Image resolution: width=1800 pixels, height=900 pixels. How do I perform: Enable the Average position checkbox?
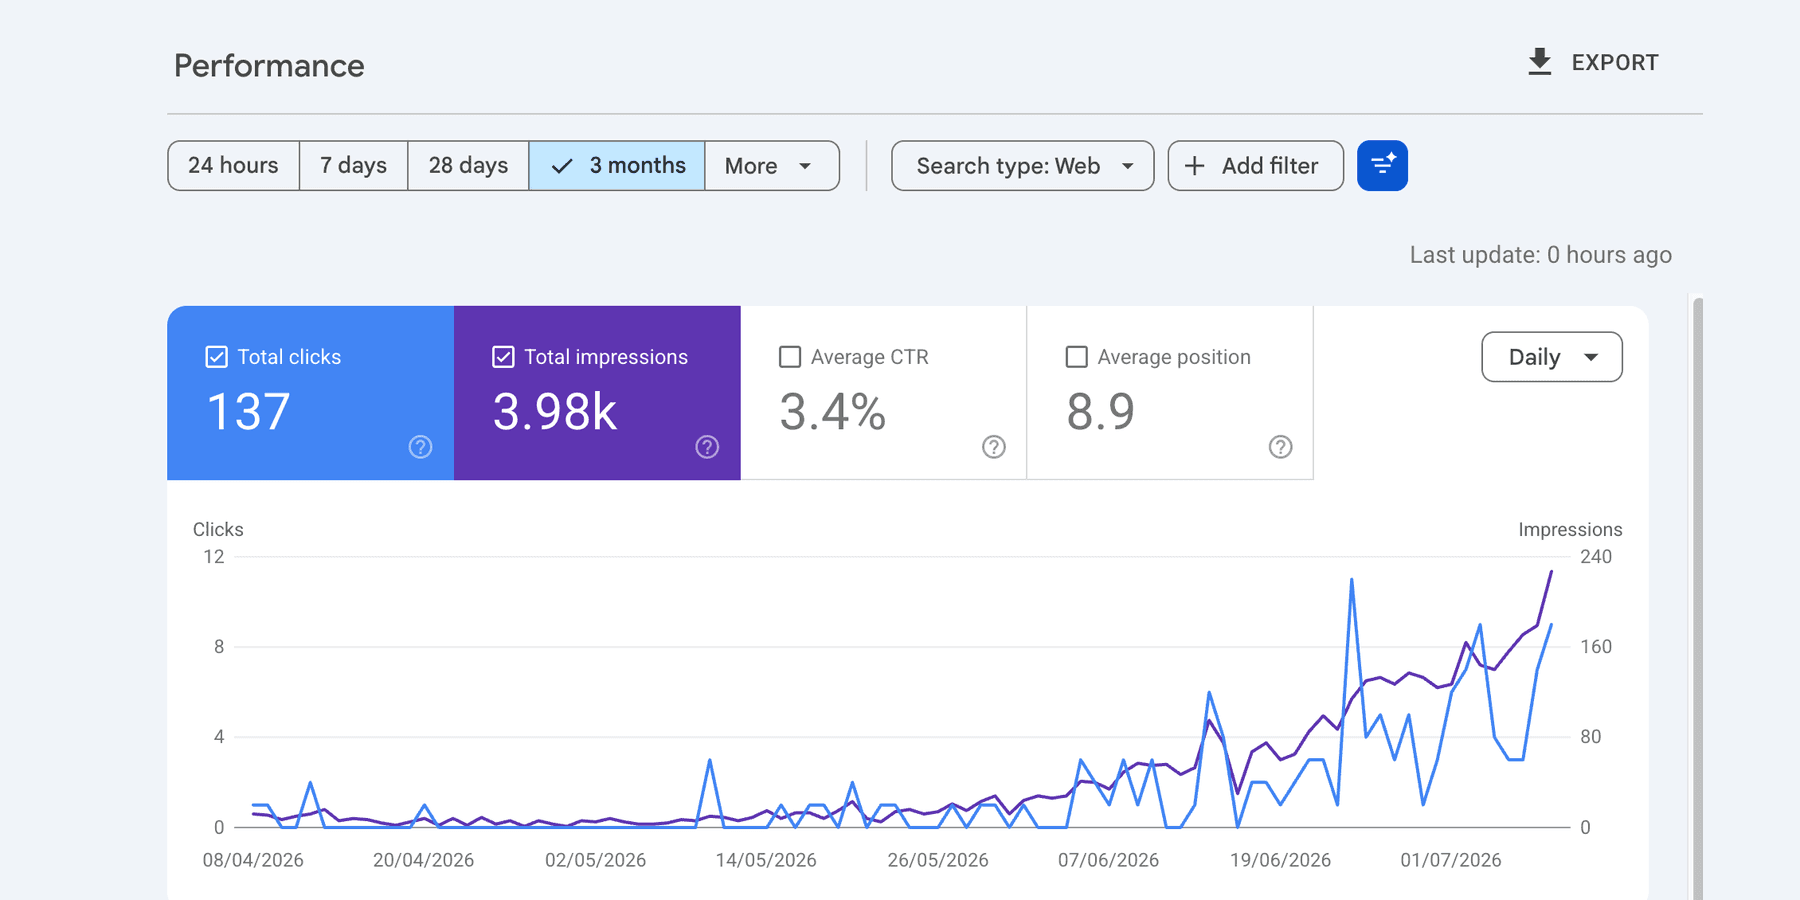pos(1076,357)
